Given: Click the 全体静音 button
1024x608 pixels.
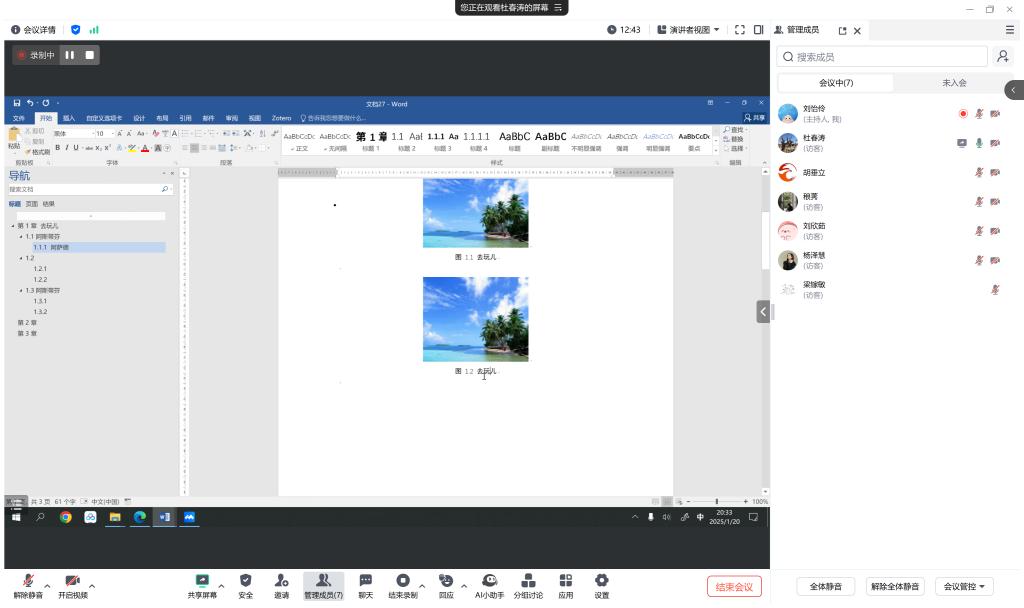Looking at the screenshot, I should pos(825,587).
